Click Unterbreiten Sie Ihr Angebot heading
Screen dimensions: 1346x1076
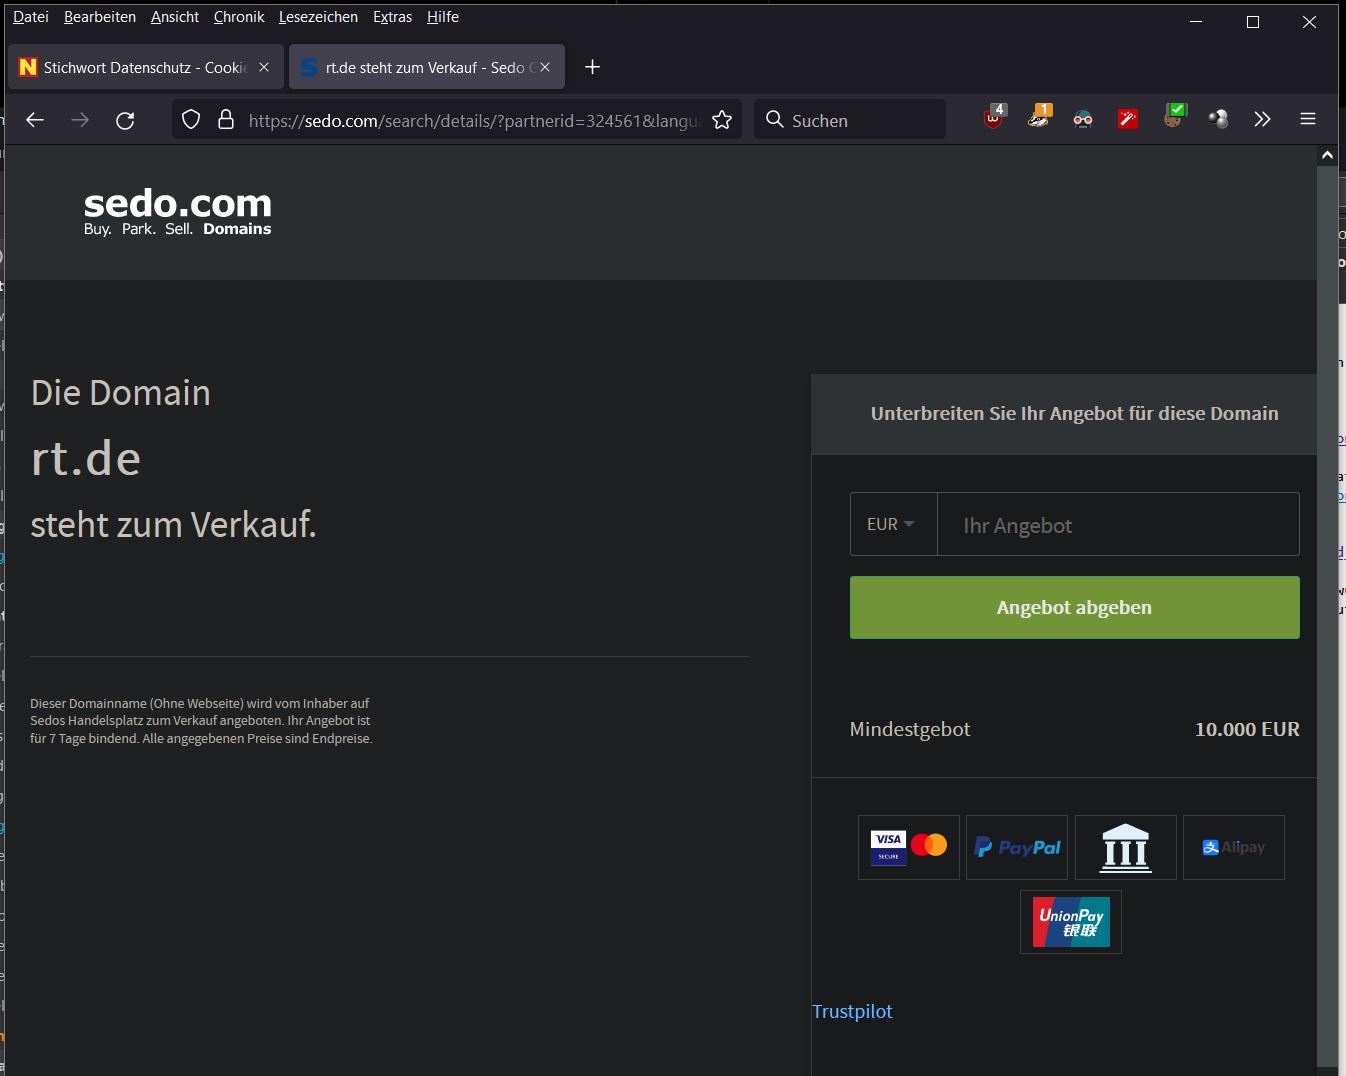tap(1074, 414)
